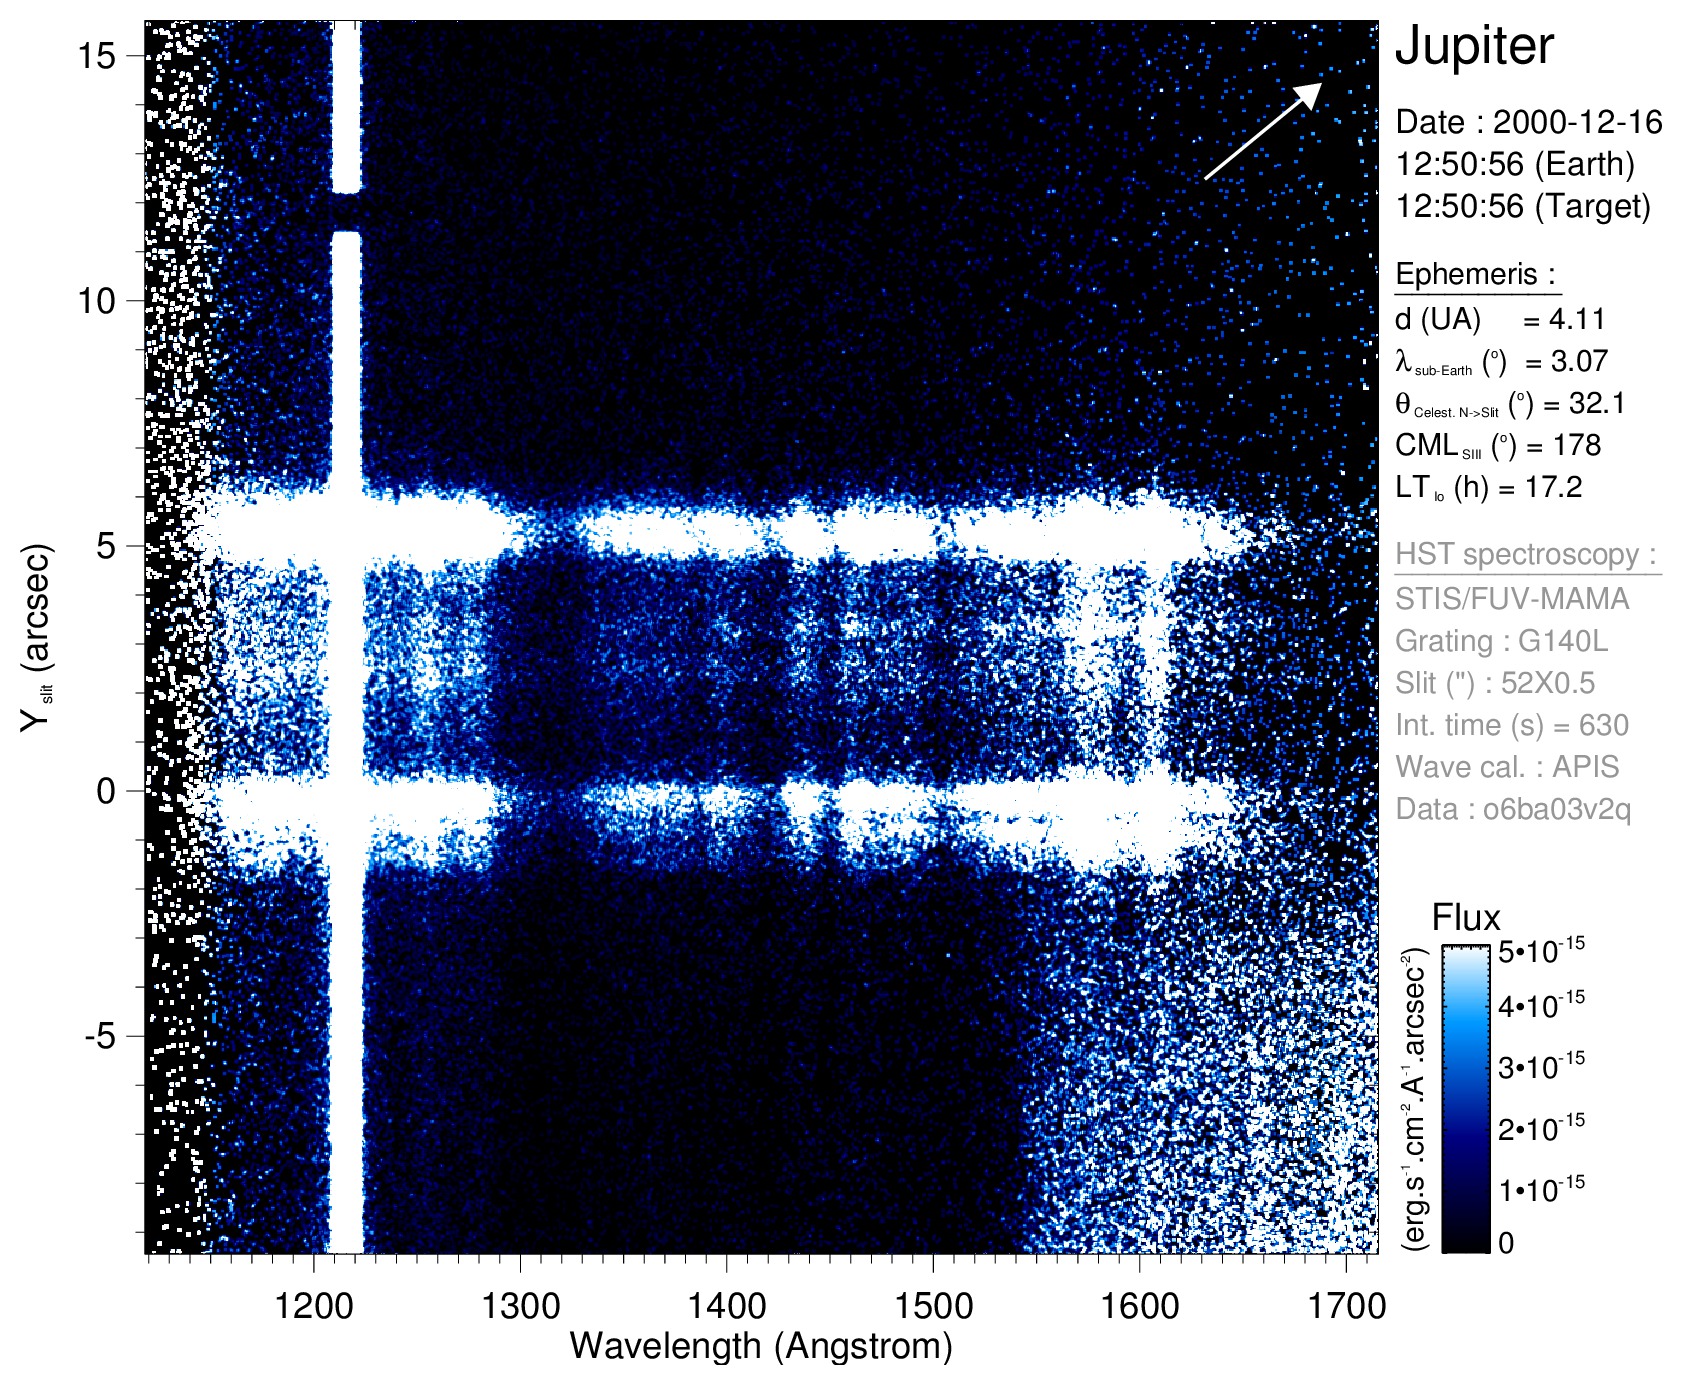
Task: Select the "Int. time (s) = 630" line
Action: [1512, 725]
